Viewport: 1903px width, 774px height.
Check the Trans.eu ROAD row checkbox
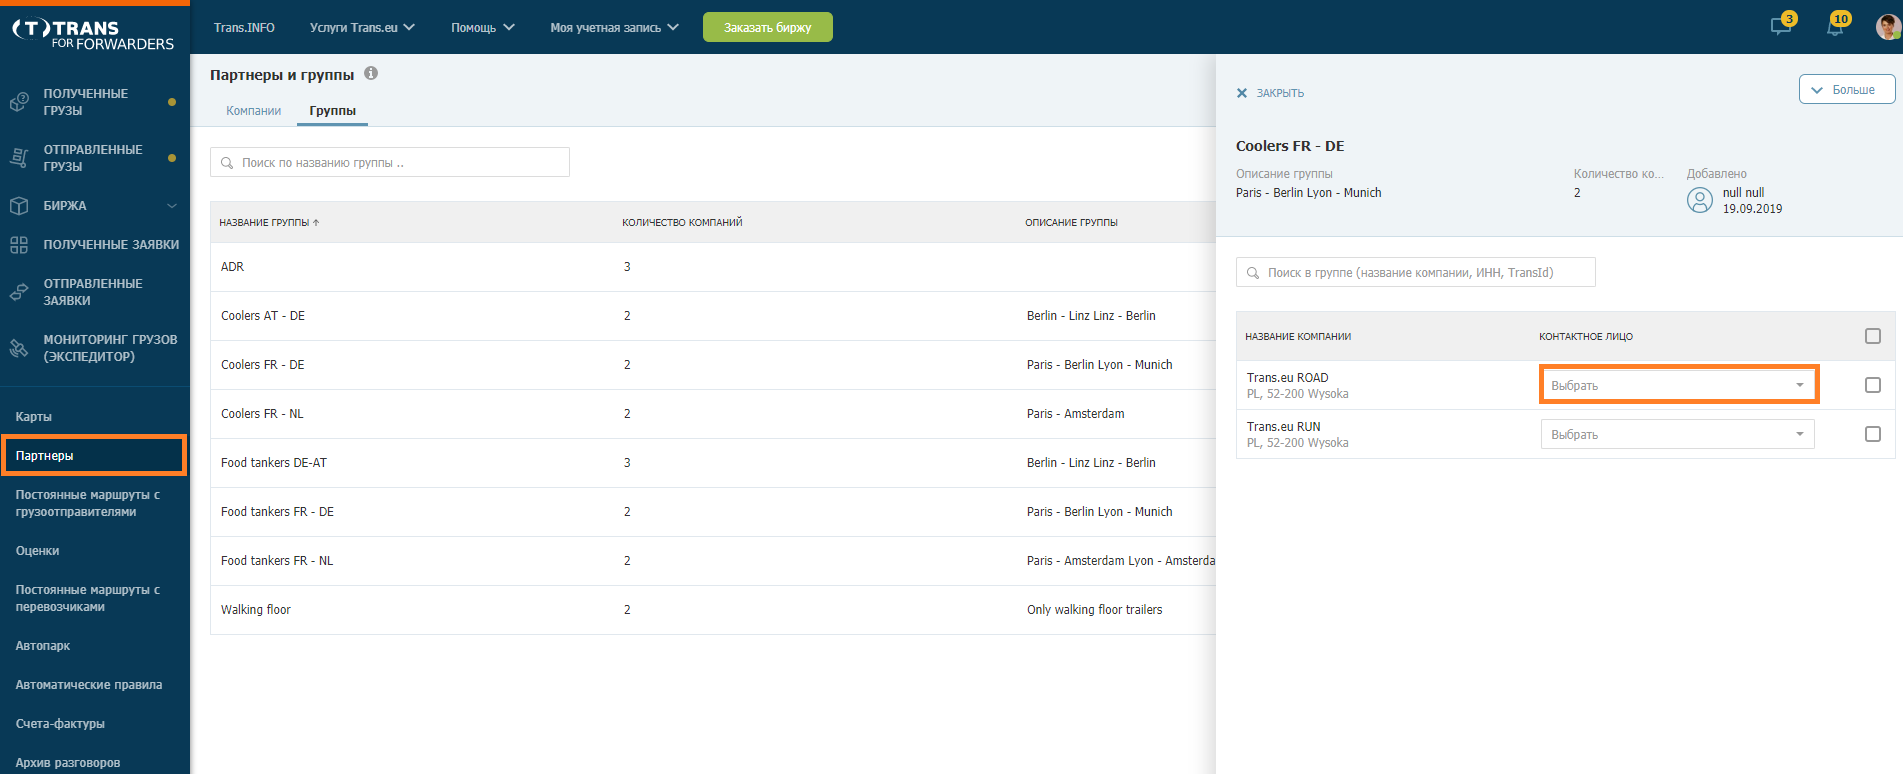[1873, 385]
